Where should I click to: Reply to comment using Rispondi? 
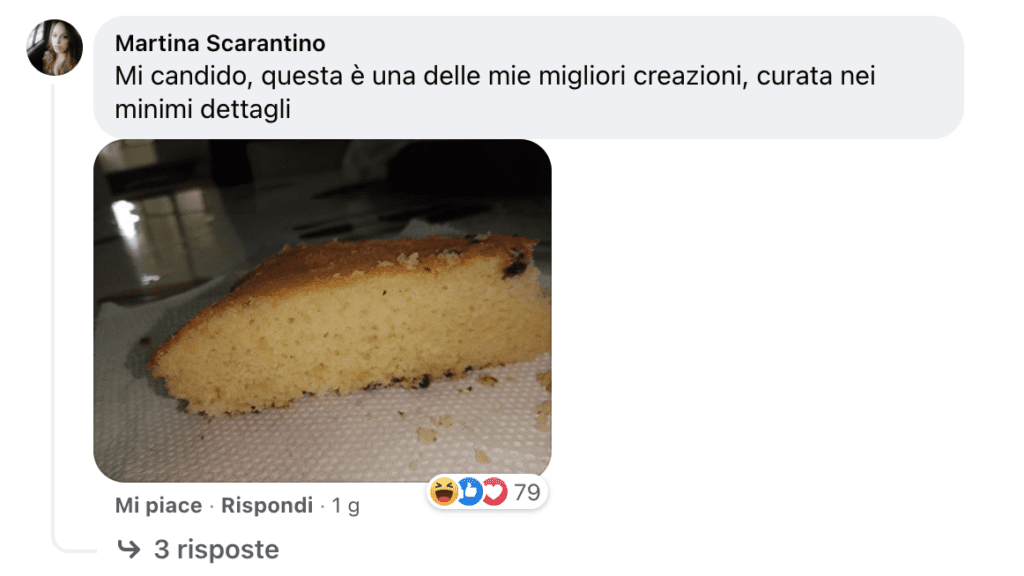267,505
